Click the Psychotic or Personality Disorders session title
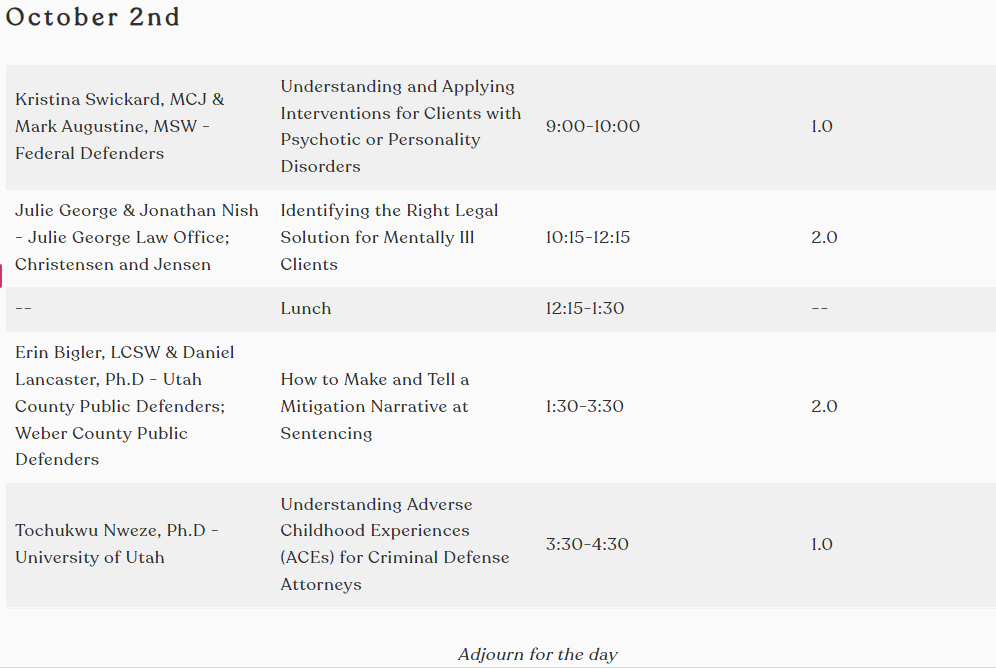The height and width of the screenshot is (669, 996). point(401,126)
